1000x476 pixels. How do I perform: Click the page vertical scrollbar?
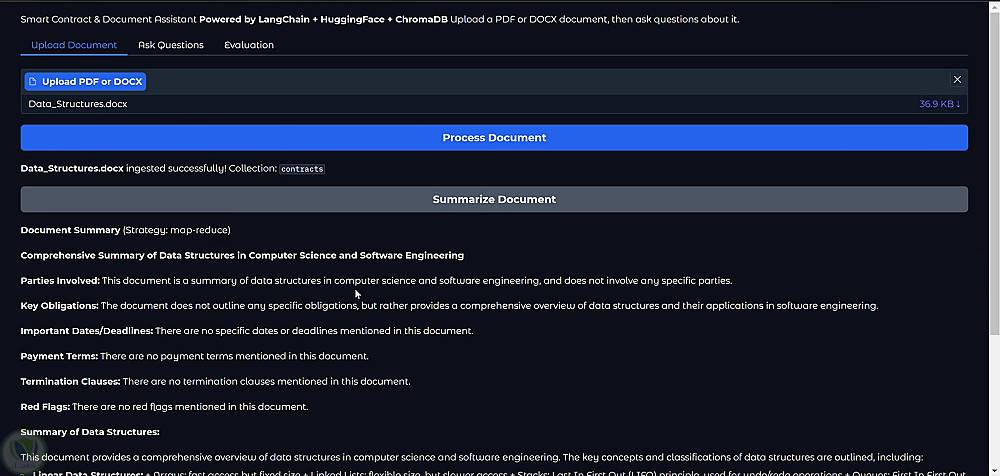(994, 172)
